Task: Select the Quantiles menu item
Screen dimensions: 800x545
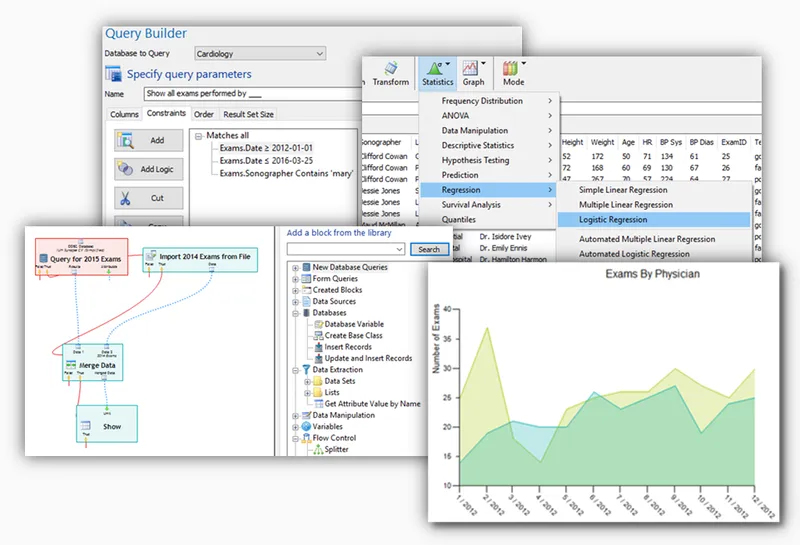Action: tap(489, 219)
